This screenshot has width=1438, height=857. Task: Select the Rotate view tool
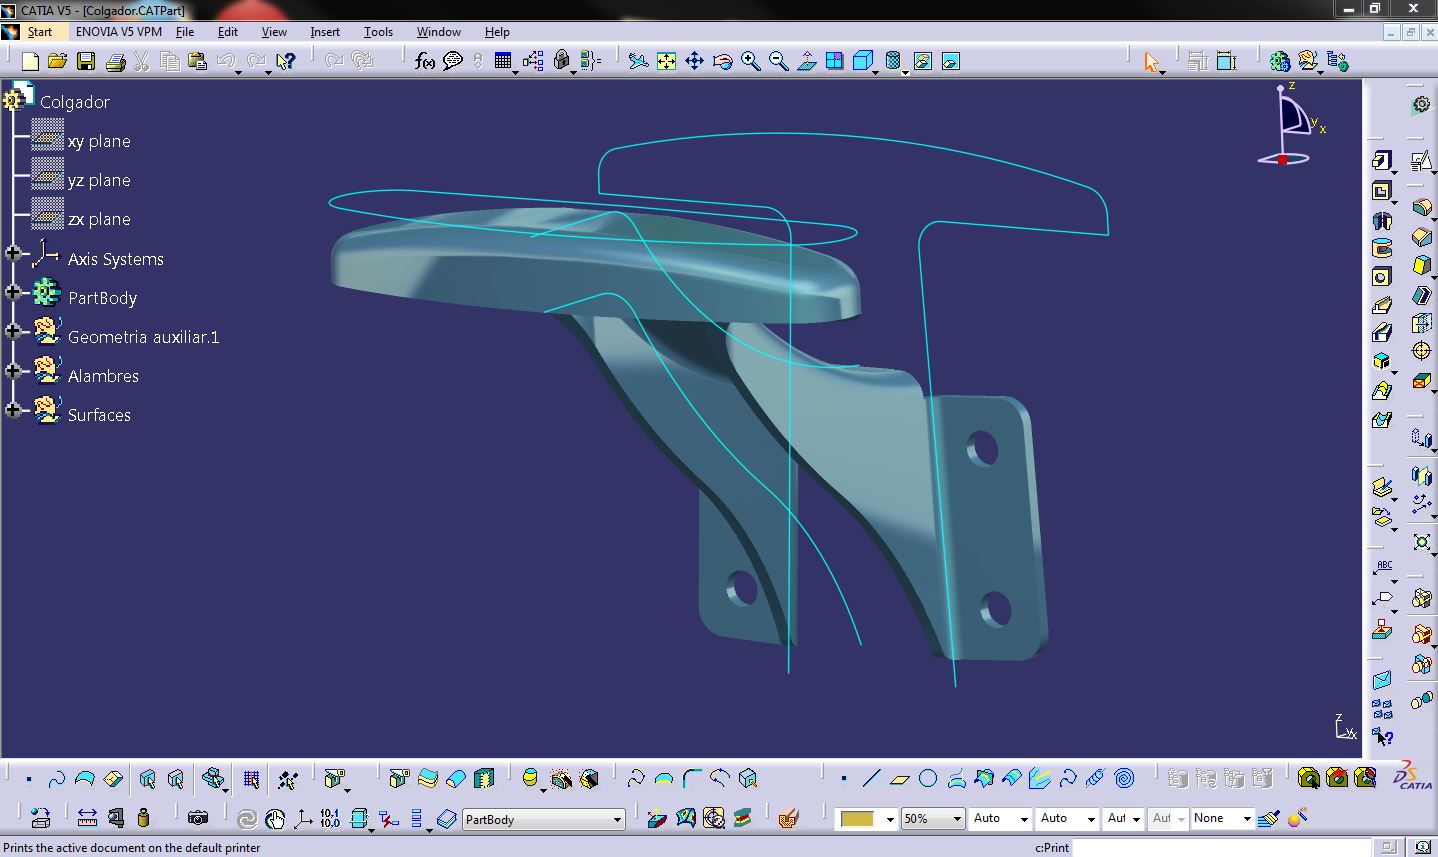coord(722,61)
